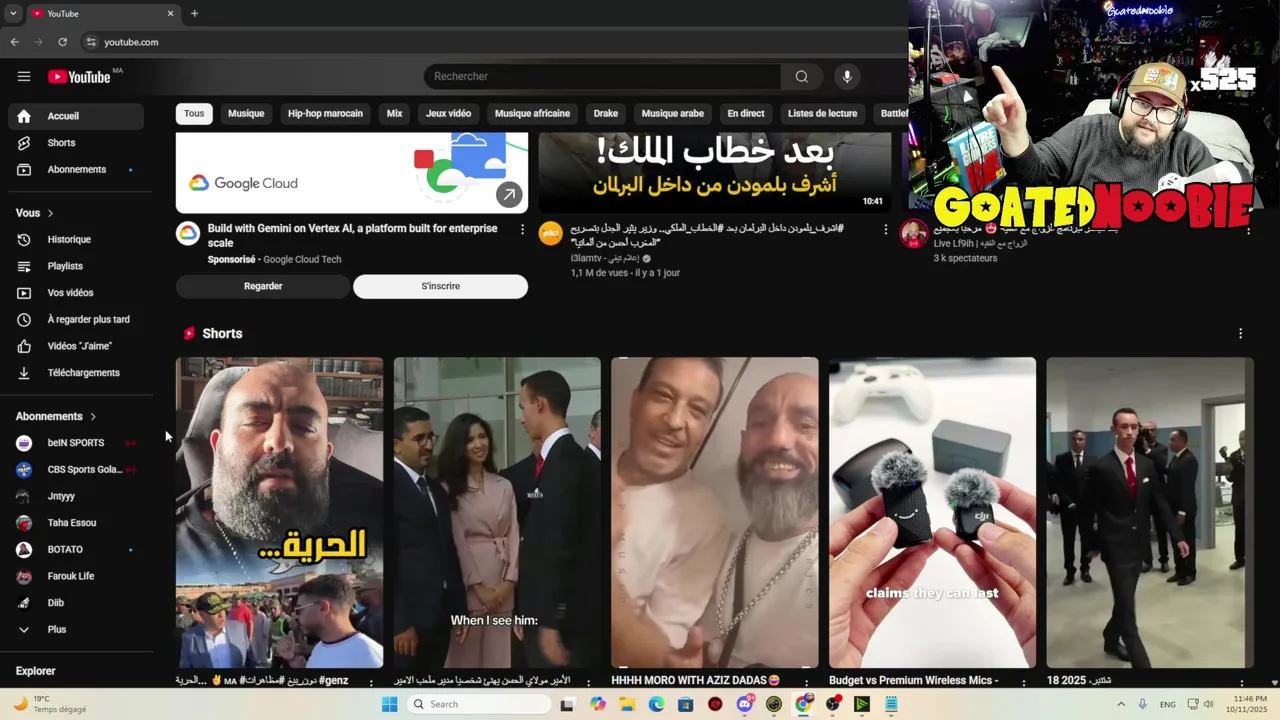Open Google Cloud ad external link arrow
This screenshot has height=720, width=1280.
point(509,195)
